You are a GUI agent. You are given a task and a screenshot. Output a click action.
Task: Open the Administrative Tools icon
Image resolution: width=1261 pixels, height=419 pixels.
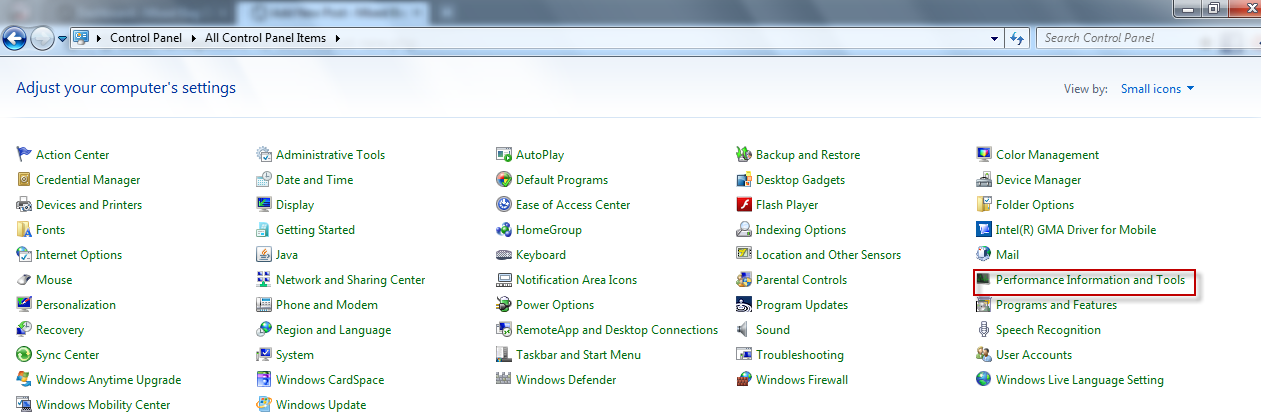[265, 155]
